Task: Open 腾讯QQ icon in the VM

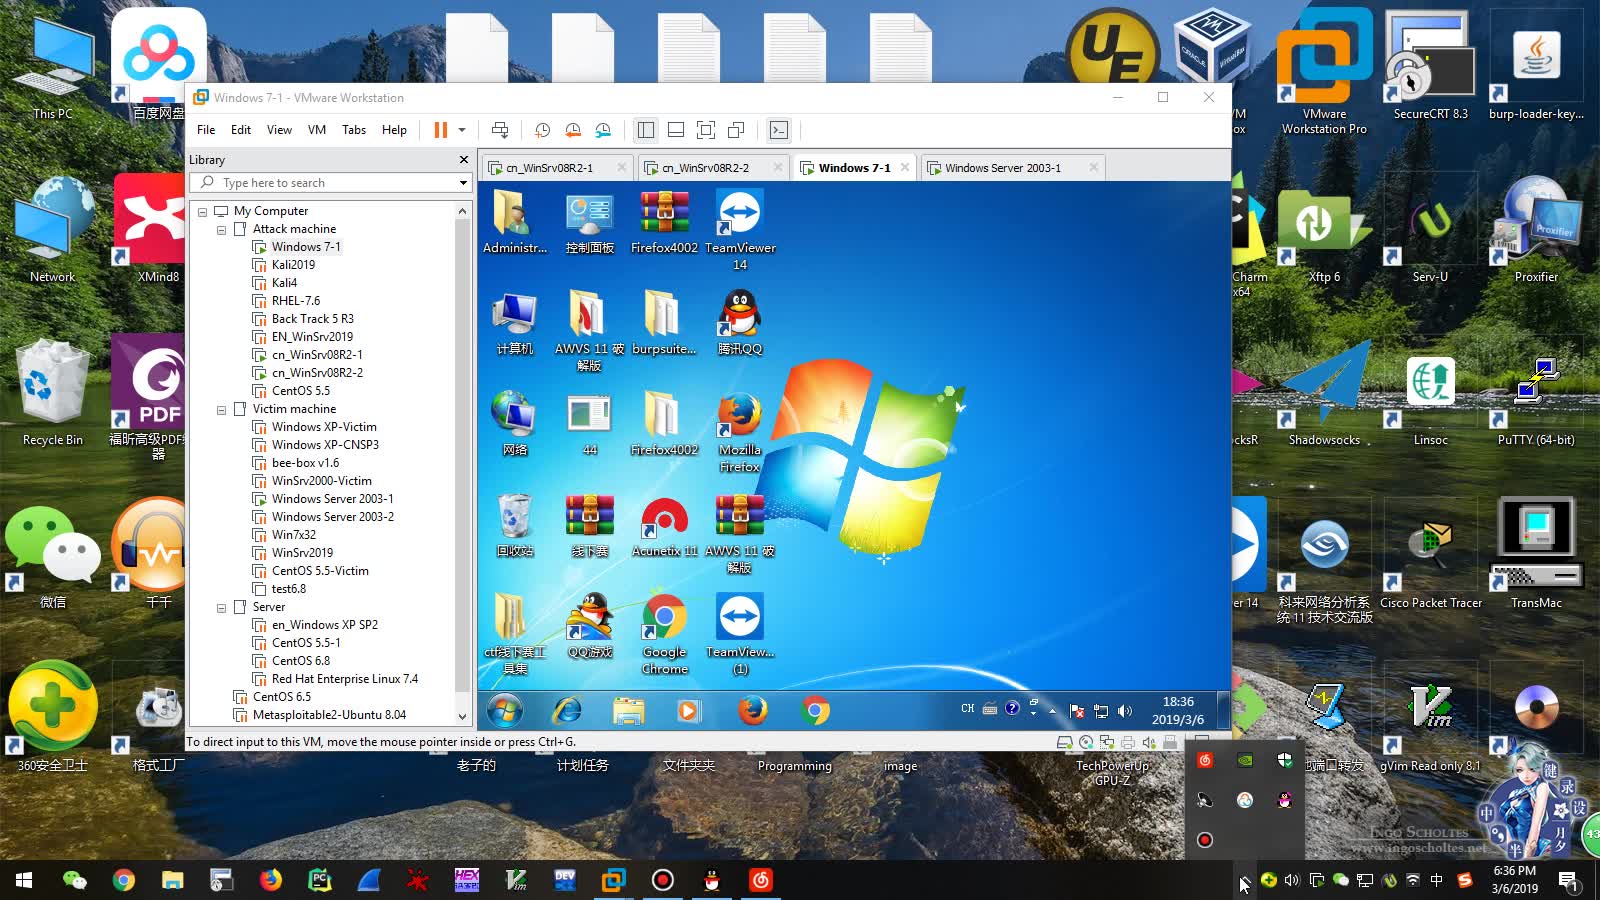Action: click(x=740, y=323)
